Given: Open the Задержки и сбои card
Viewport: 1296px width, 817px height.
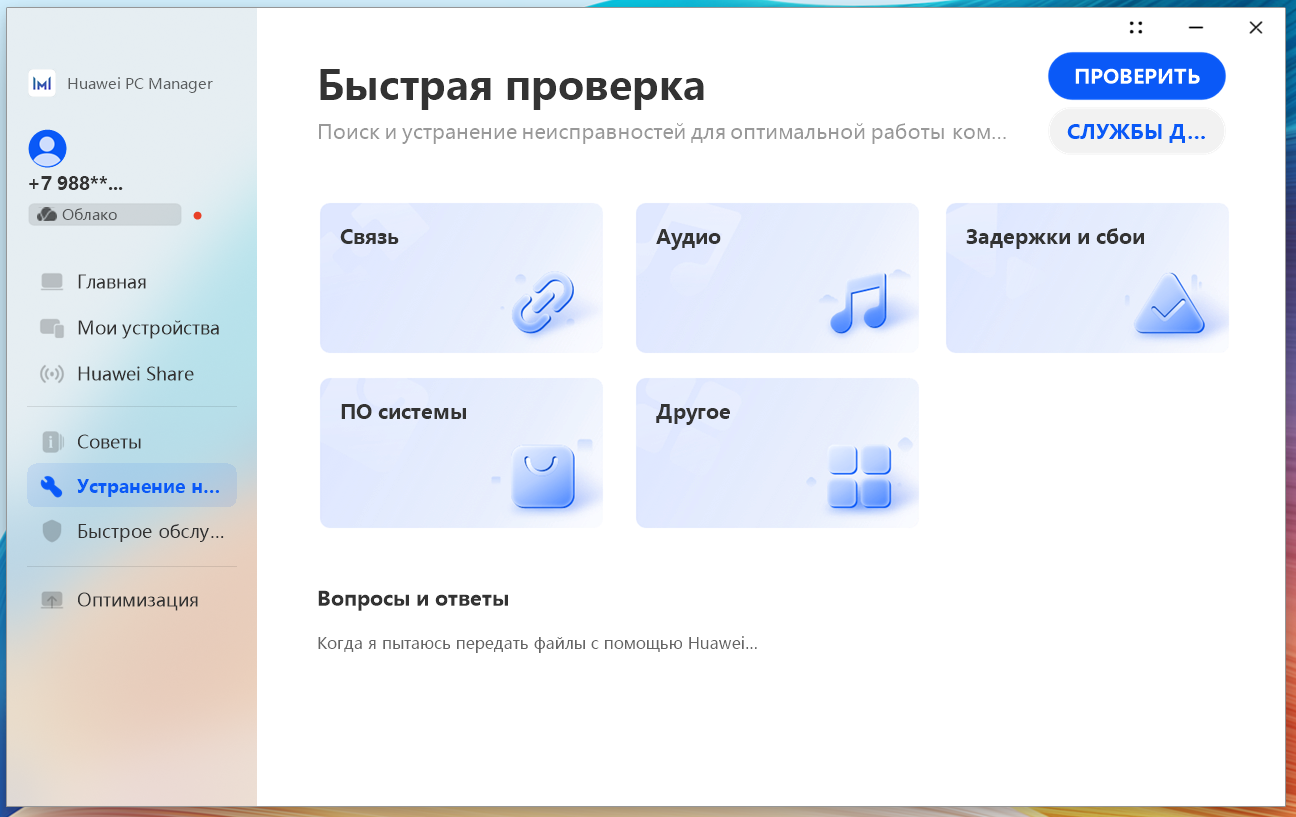Looking at the screenshot, I should tap(1087, 278).
